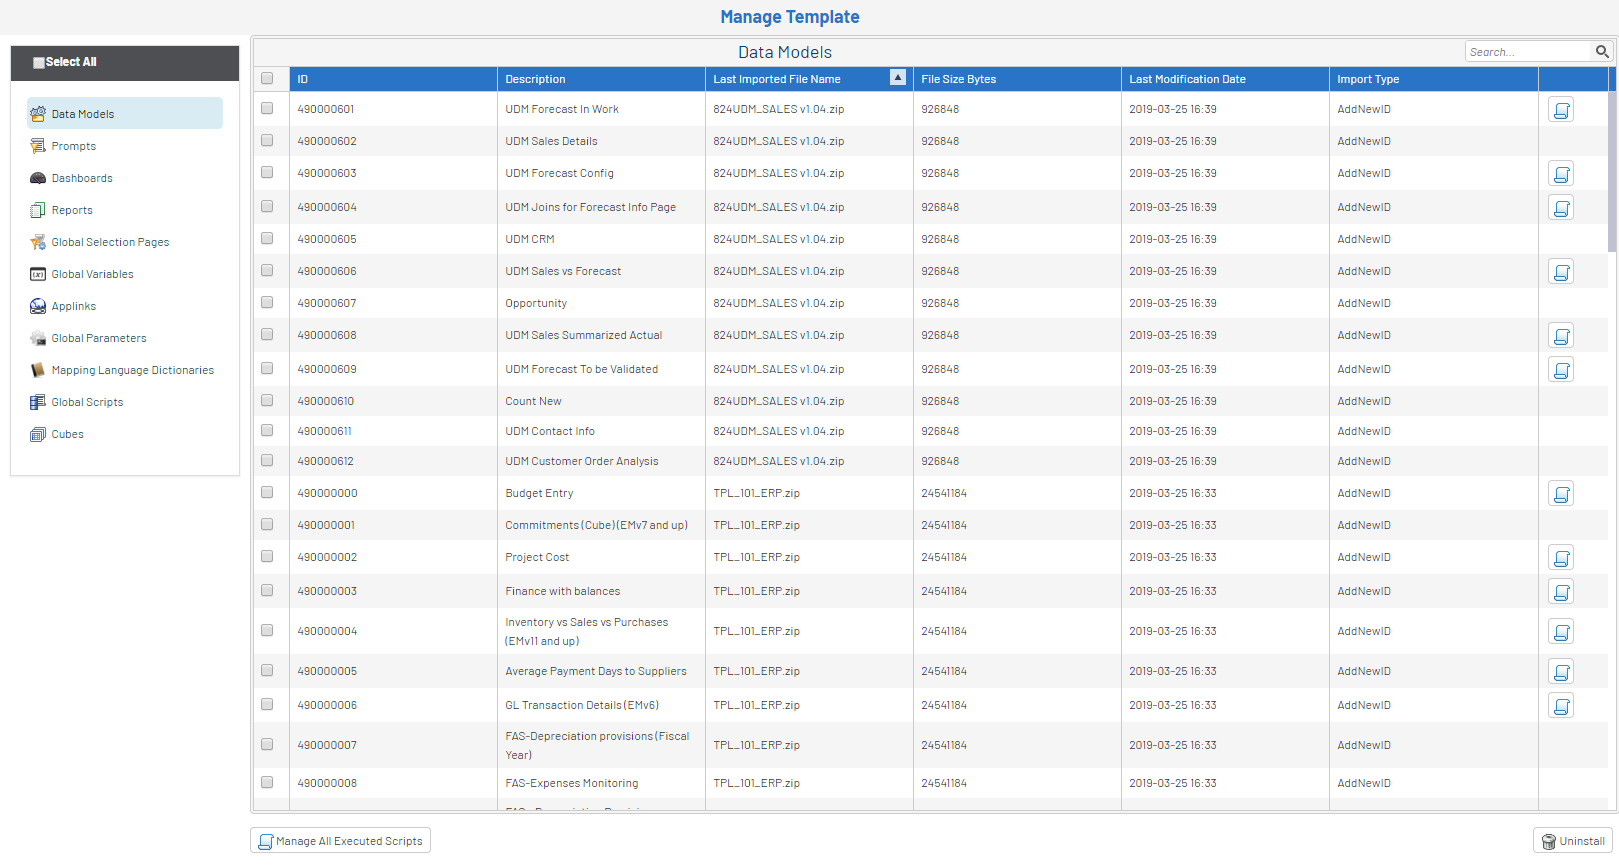Open the Prompts section
Screen dimensions: 1619x865
74,146
